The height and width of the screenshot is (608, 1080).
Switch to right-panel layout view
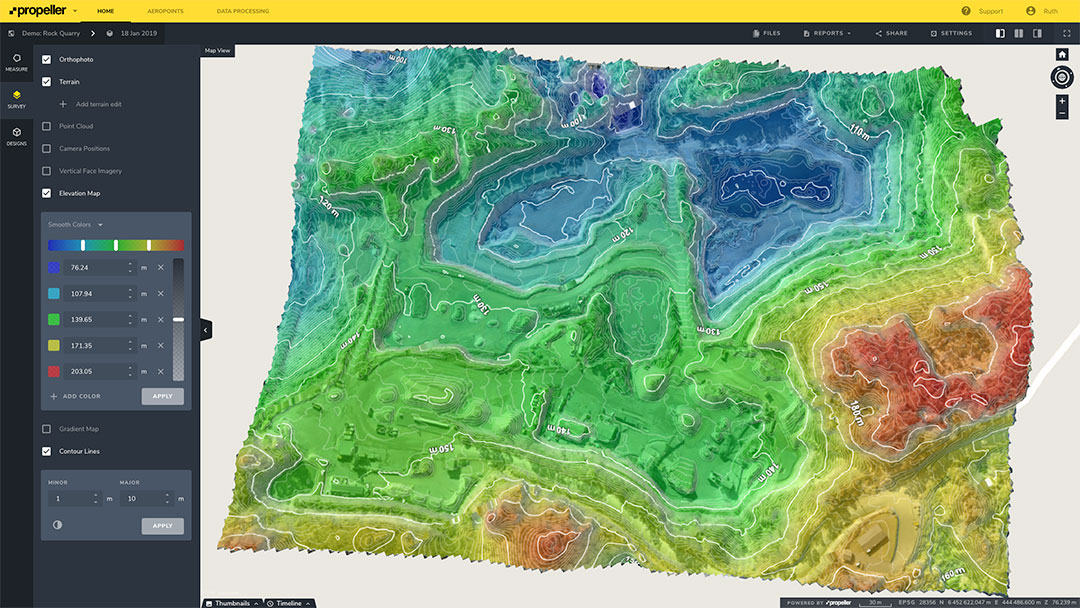point(1037,33)
